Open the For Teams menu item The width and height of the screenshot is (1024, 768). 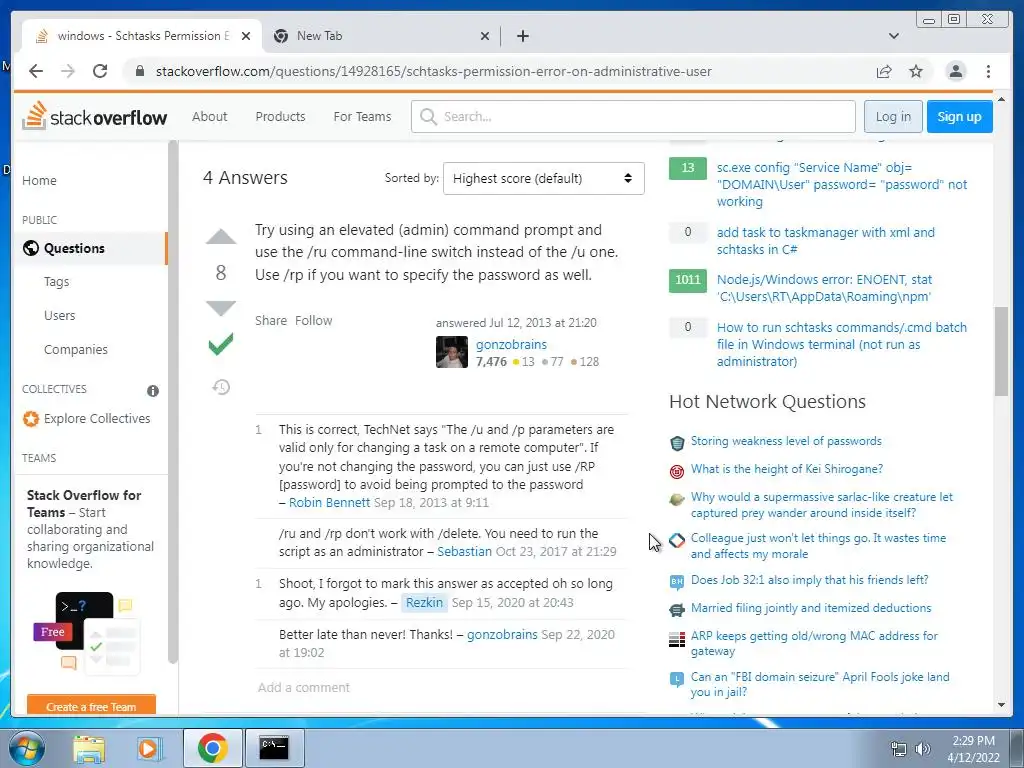(x=362, y=116)
